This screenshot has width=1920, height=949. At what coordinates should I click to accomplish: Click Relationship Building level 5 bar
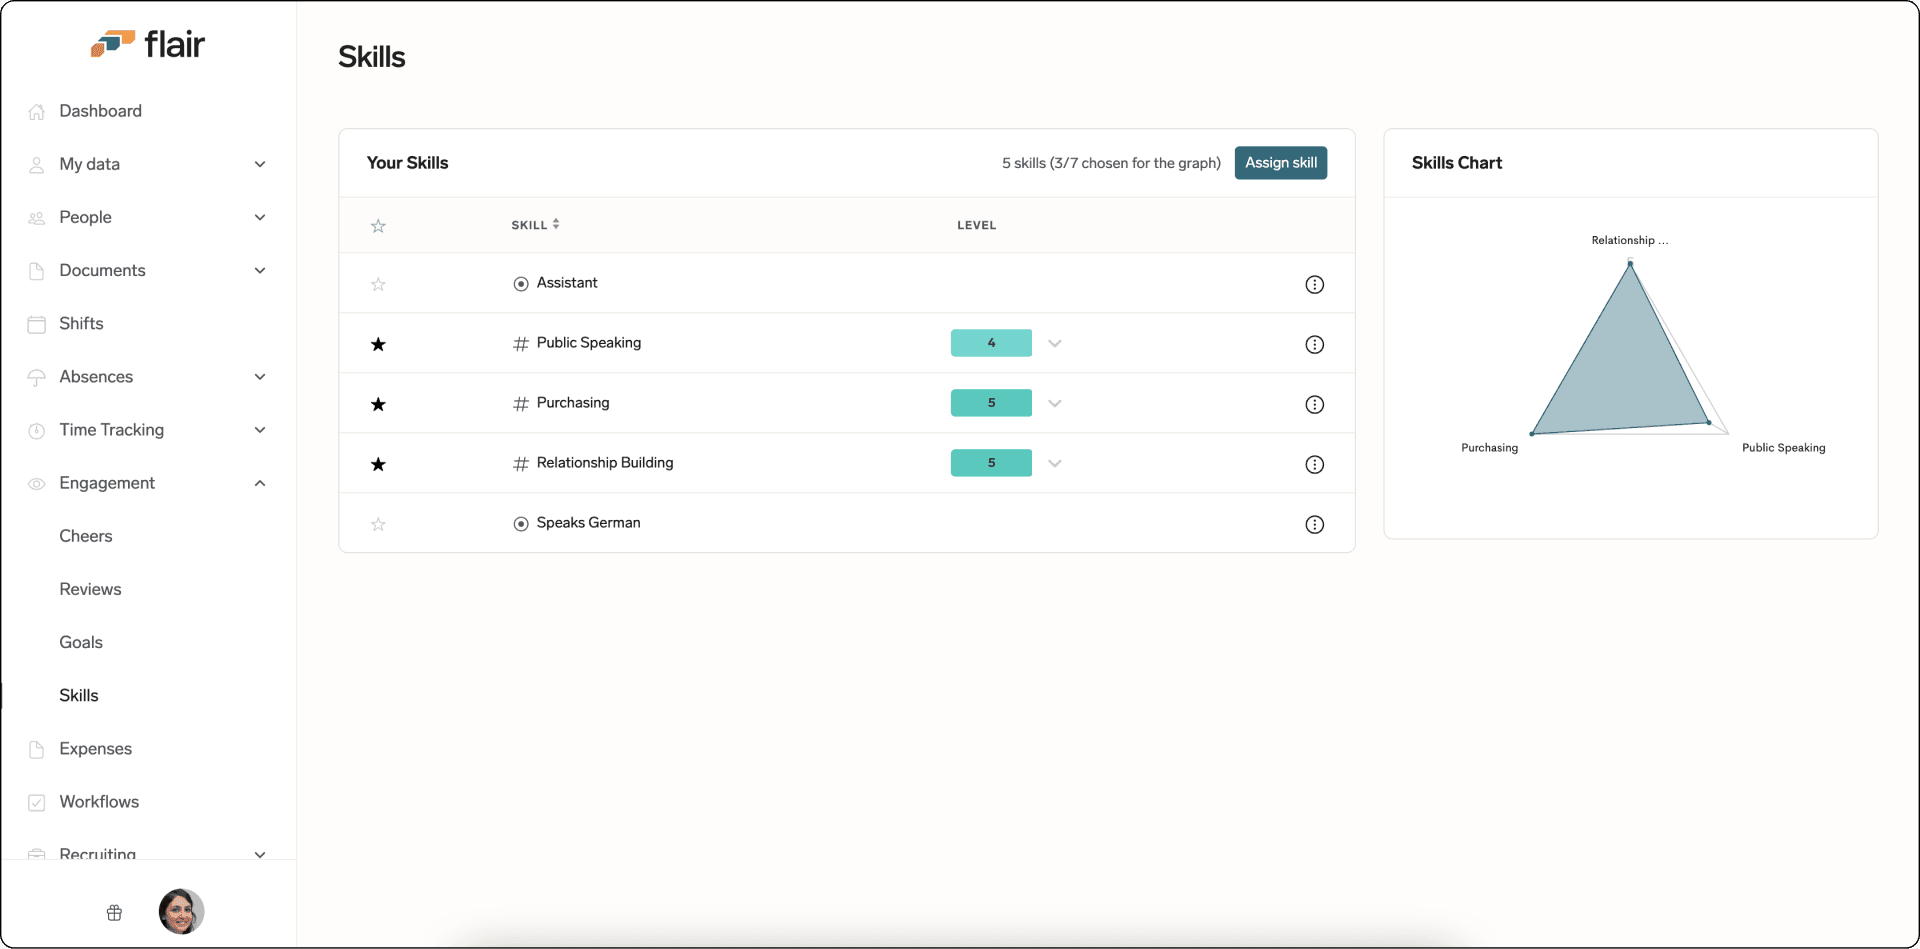coord(991,463)
